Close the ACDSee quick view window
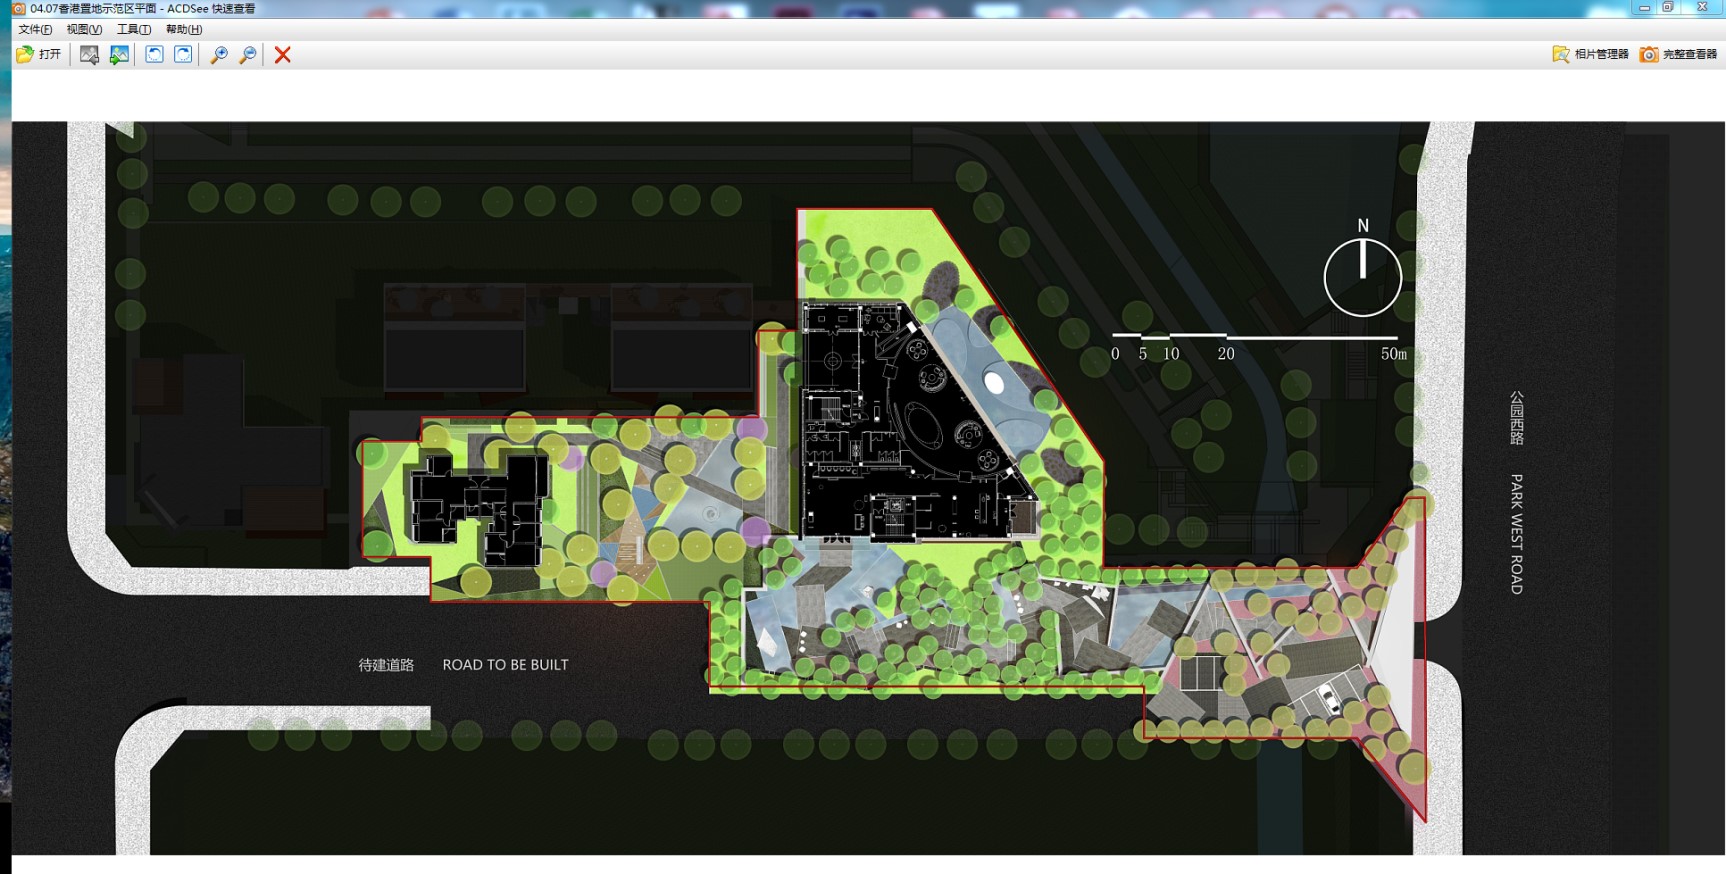1726x874 pixels. pos(1702,7)
